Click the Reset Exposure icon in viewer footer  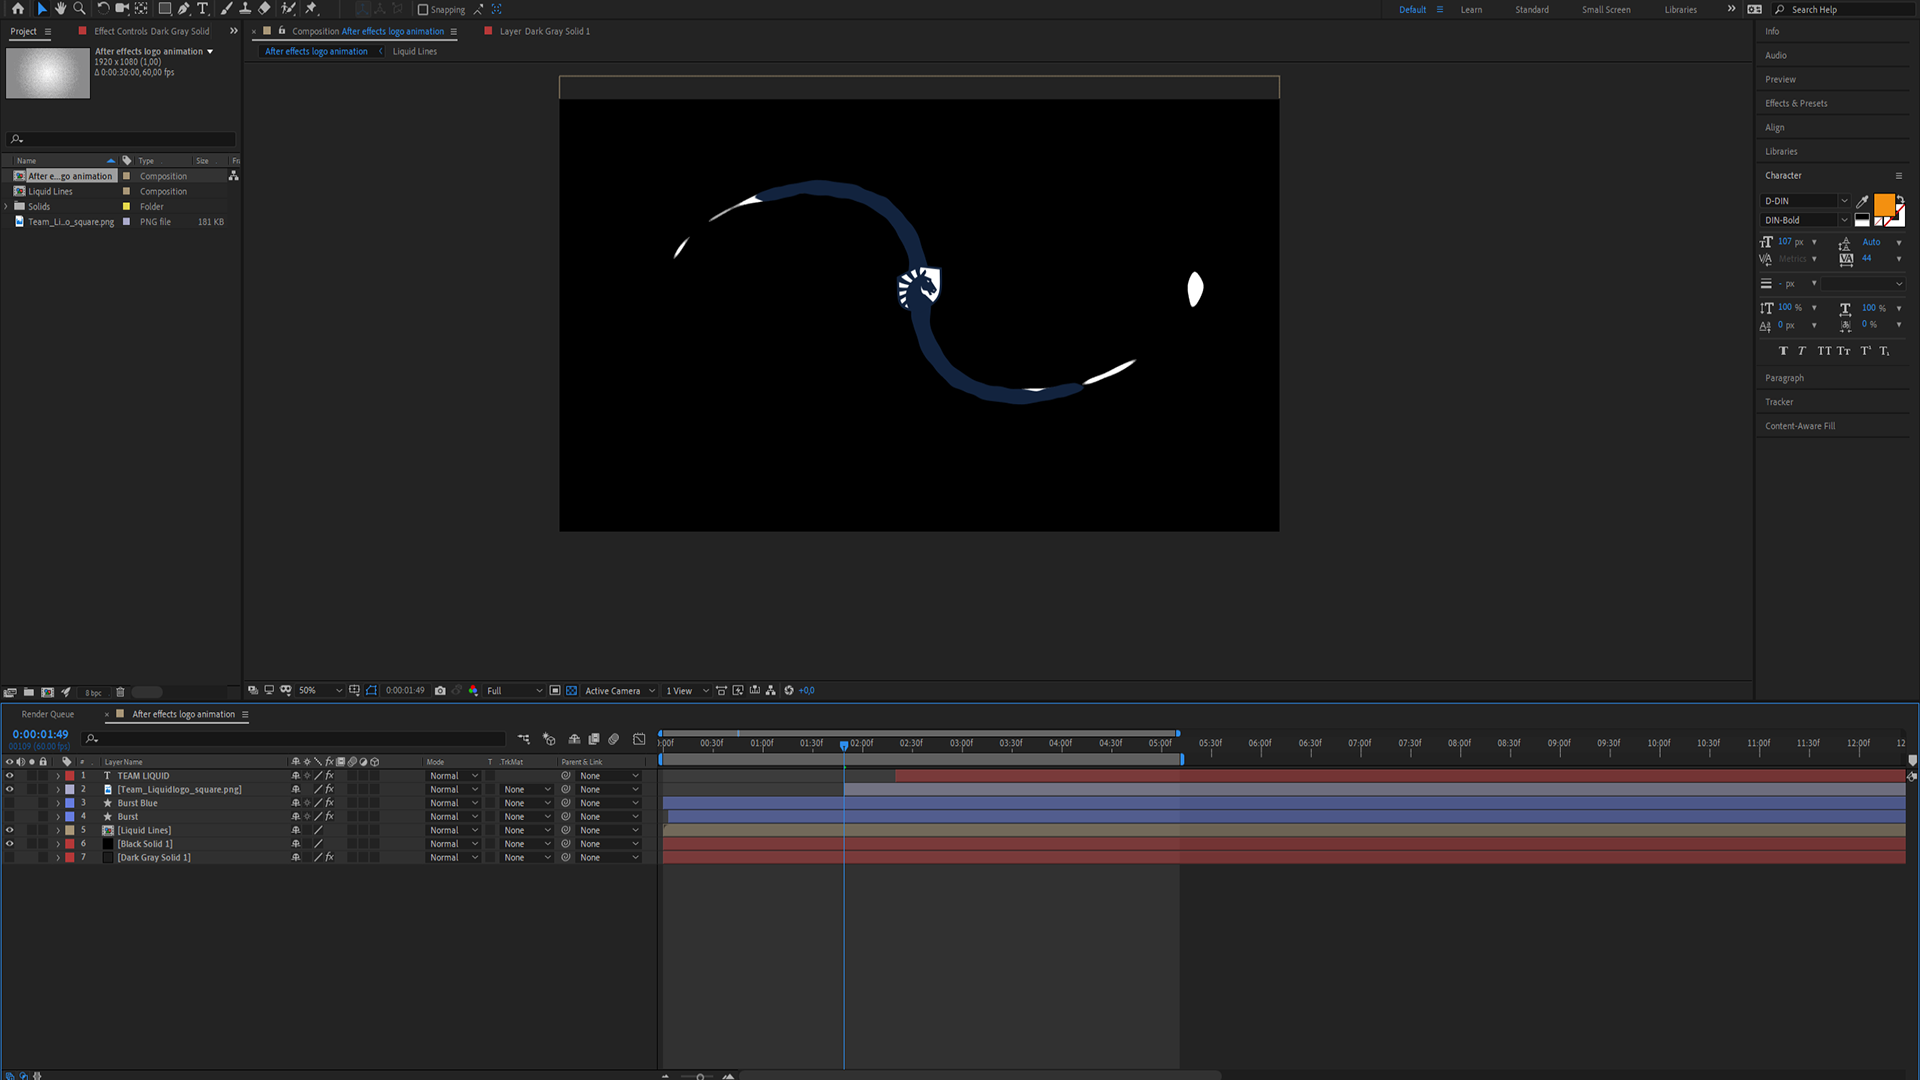(x=789, y=690)
